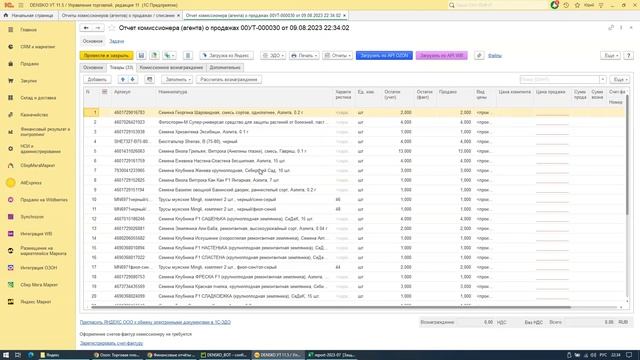Open Задачи navigation link
Screen dimensions: 640x360
click(116, 41)
